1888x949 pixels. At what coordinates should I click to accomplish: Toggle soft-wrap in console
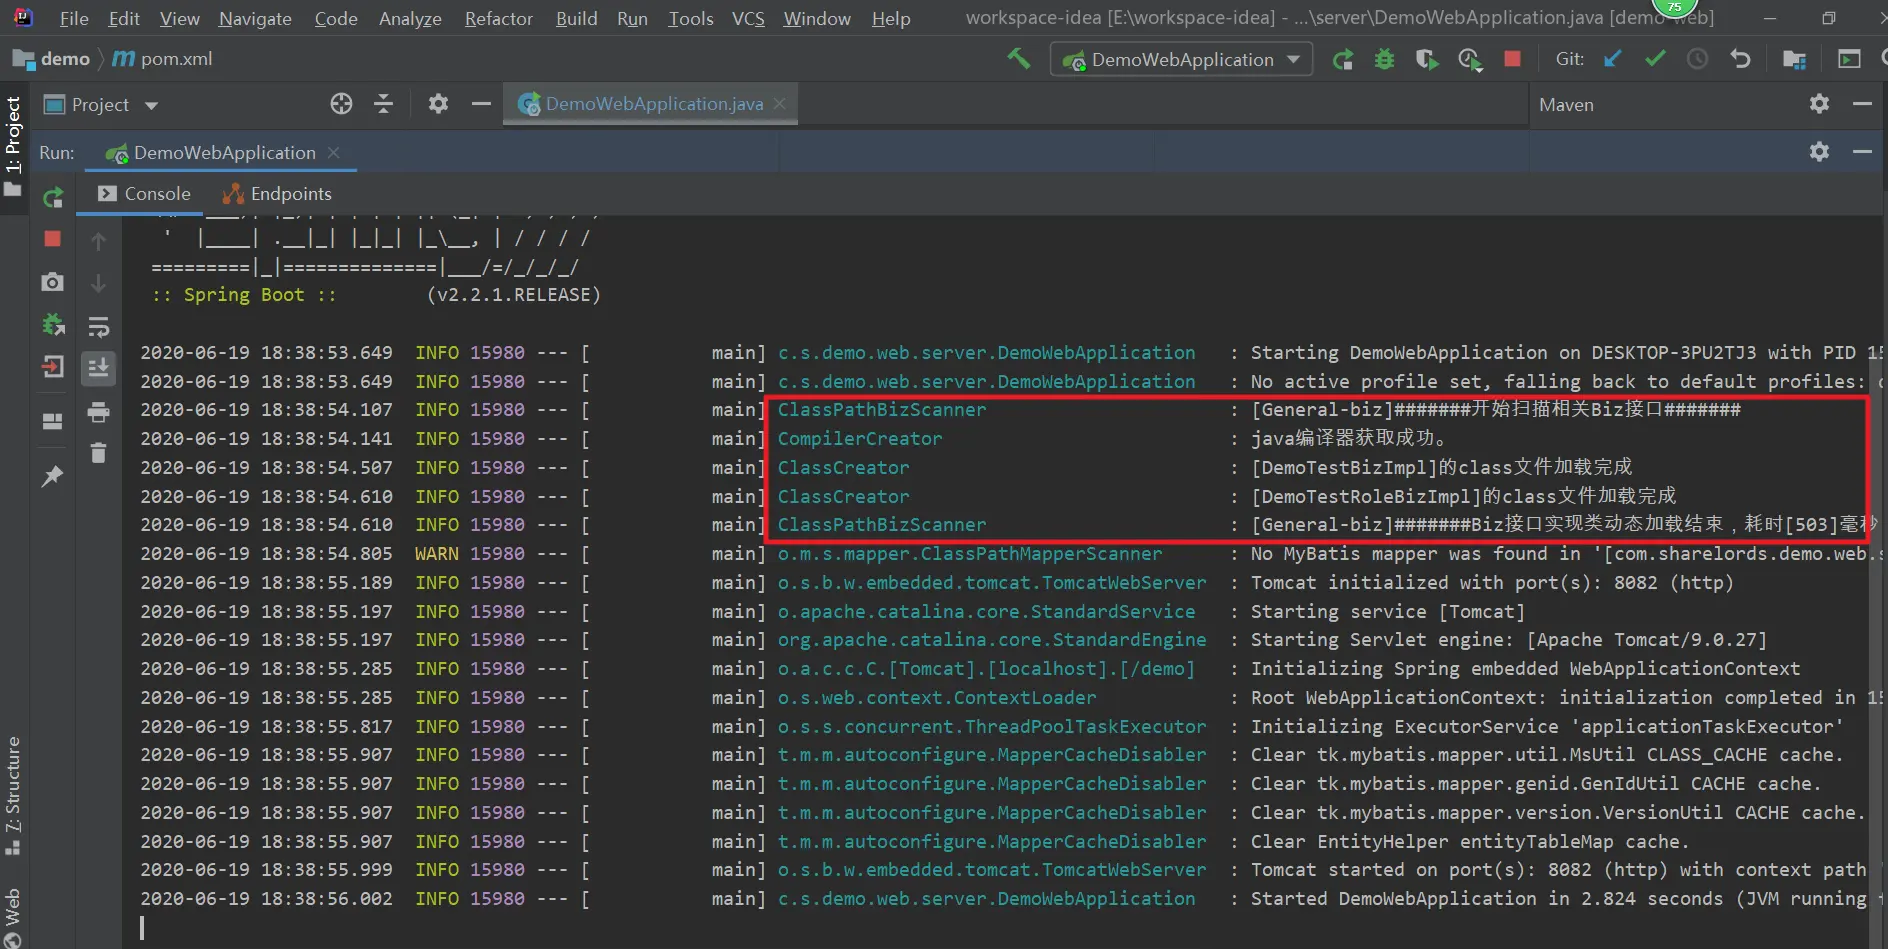click(98, 327)
